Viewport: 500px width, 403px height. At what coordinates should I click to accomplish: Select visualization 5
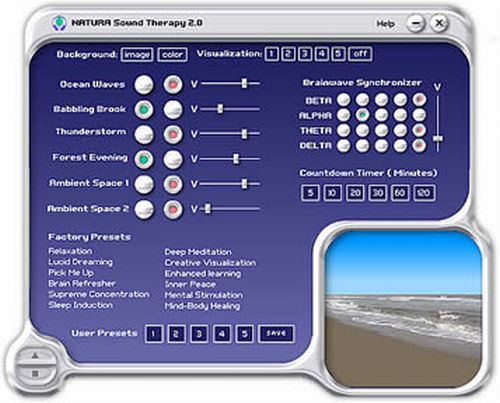coord(338,54)
